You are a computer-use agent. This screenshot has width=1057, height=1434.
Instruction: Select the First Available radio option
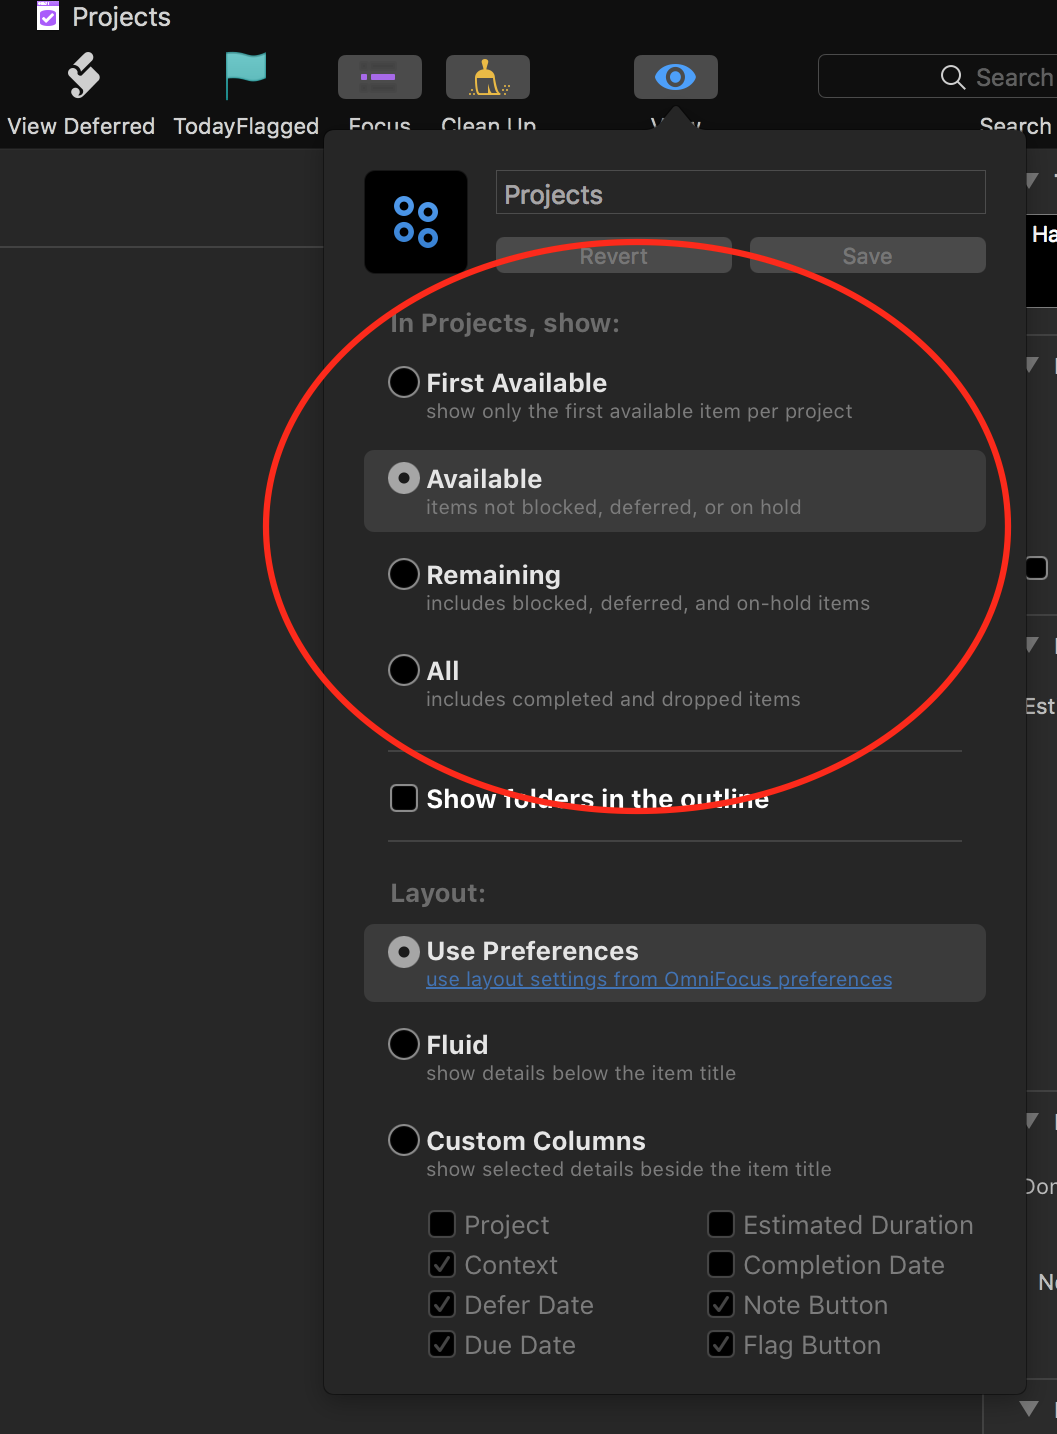point(404,382)
